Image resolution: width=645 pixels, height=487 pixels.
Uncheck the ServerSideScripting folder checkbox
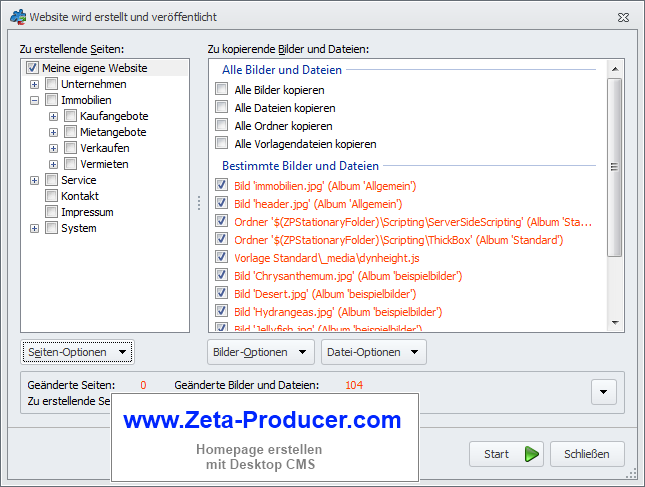[222, 221]
